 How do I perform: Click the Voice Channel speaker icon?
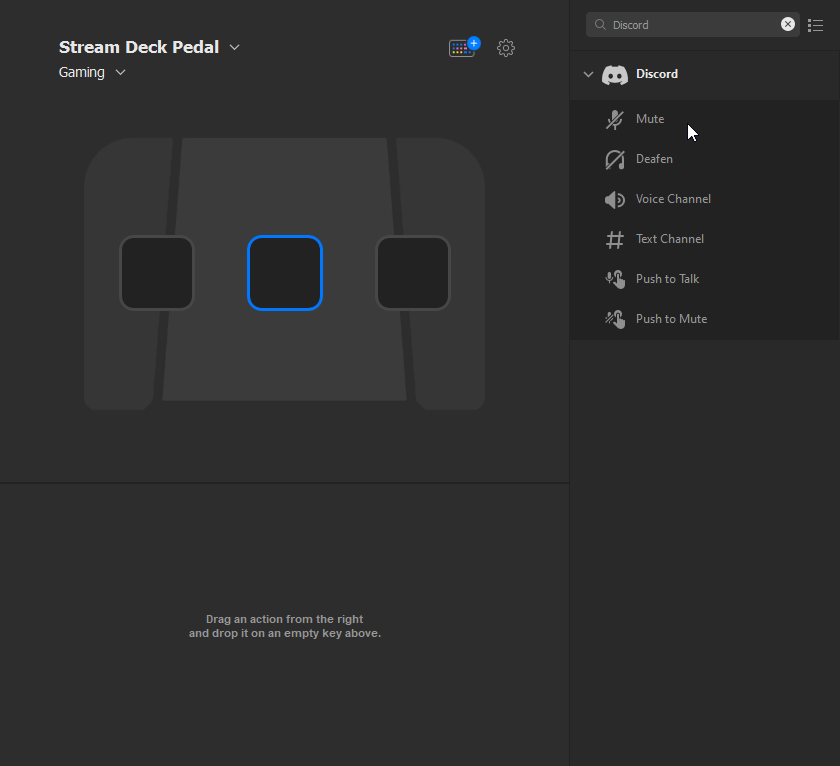click(x=614, y=199)
